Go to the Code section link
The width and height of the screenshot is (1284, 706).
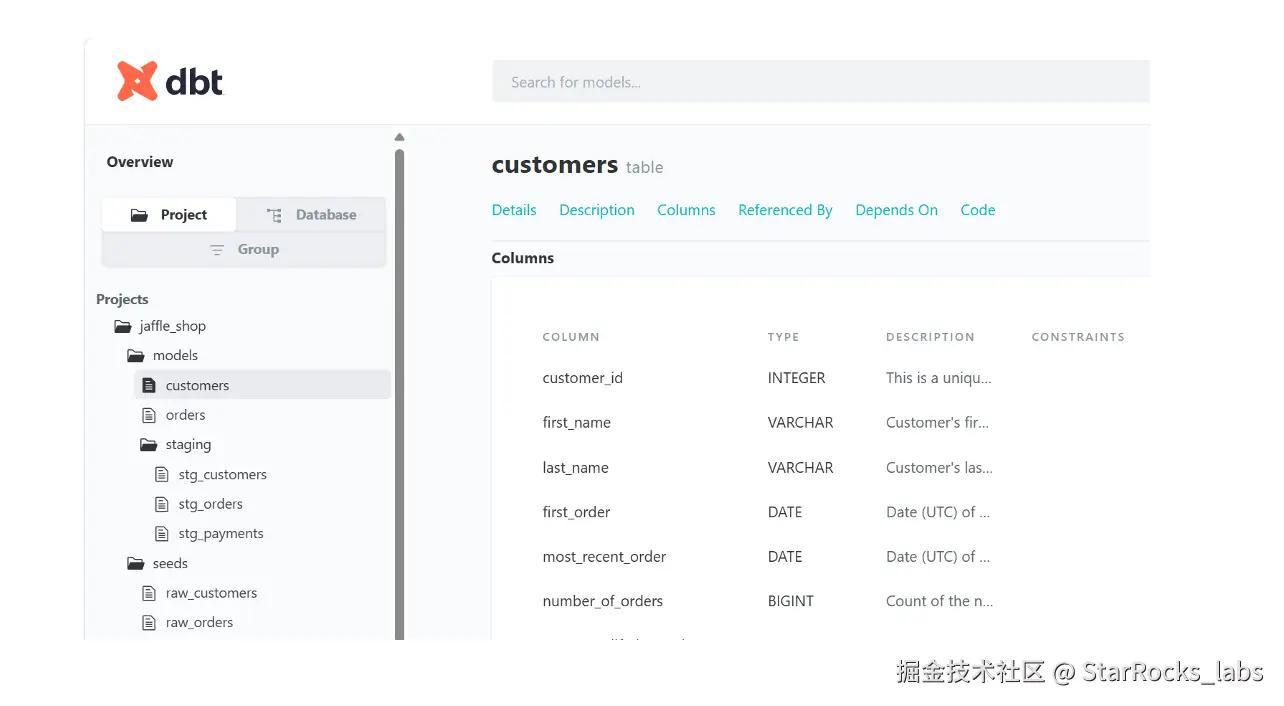click(x=977, y=210)
